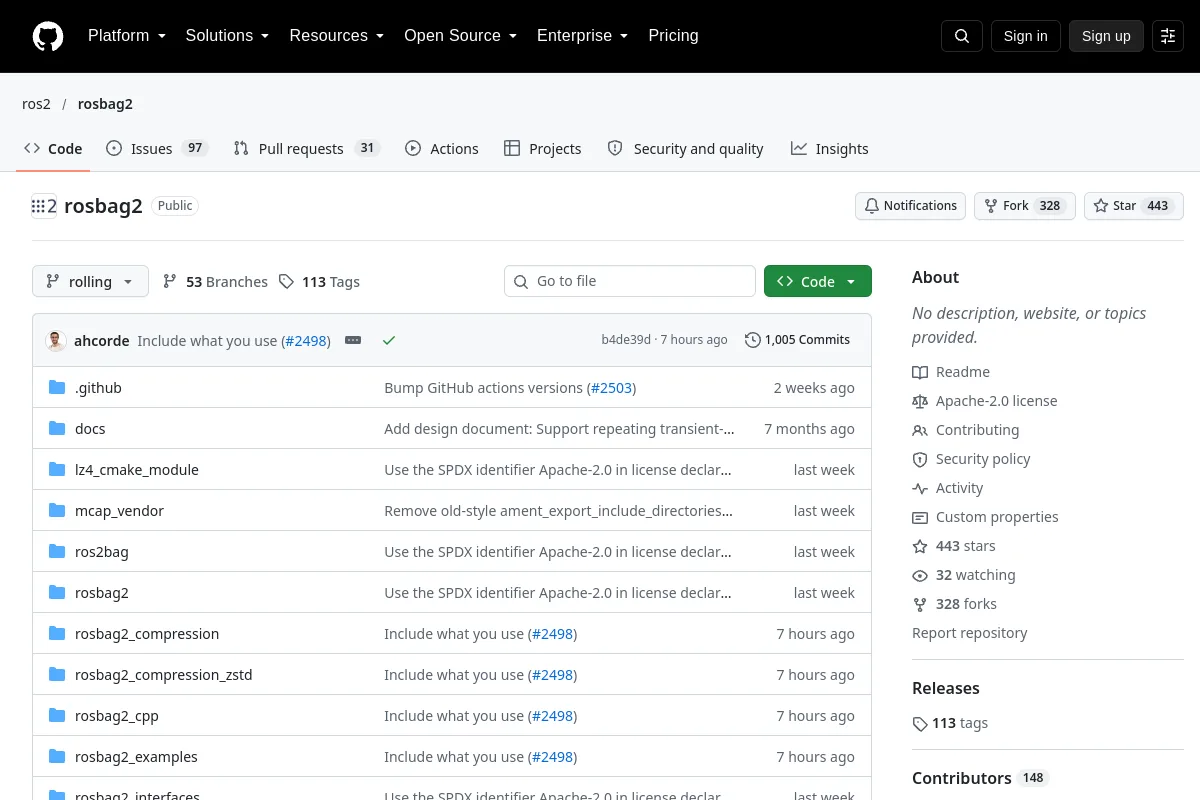Image resolution: width=1200 pixels, height=800 pixels.
Task: Click the Notifications button
Action: tap(910, 206)
